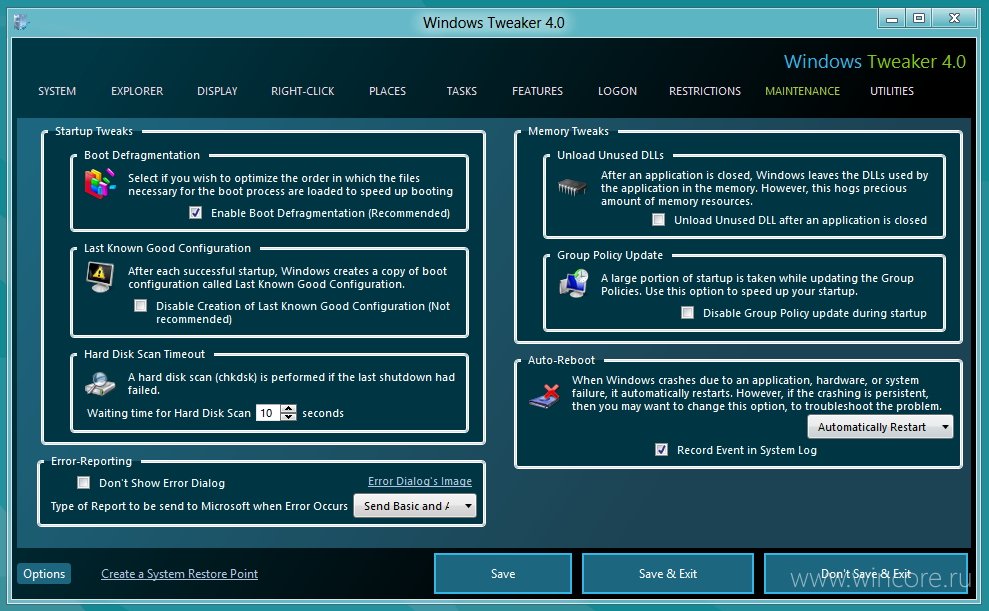Viewport: 989px width, 611px height.
Task: Go to the TASKS tab
Action: pyautogui.click(x=462, y=91)
